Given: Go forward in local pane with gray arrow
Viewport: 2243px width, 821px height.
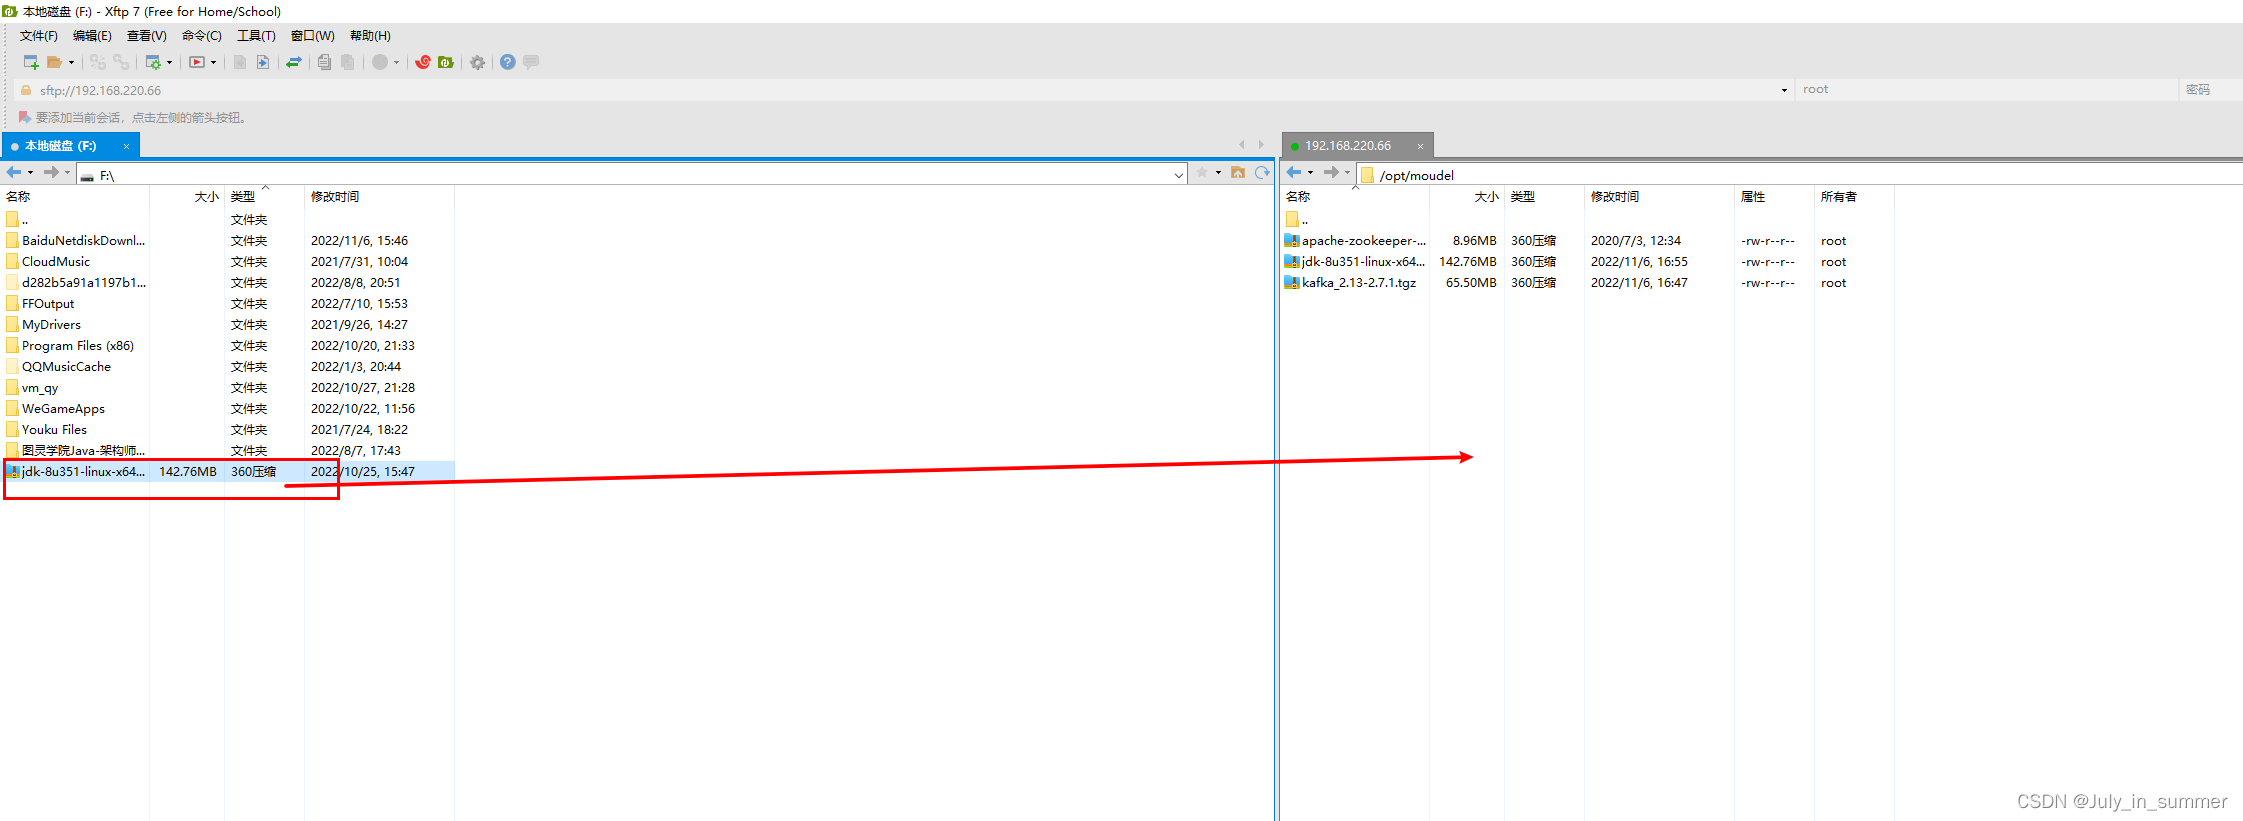Looking at the screenshot, I should [51, 172].
